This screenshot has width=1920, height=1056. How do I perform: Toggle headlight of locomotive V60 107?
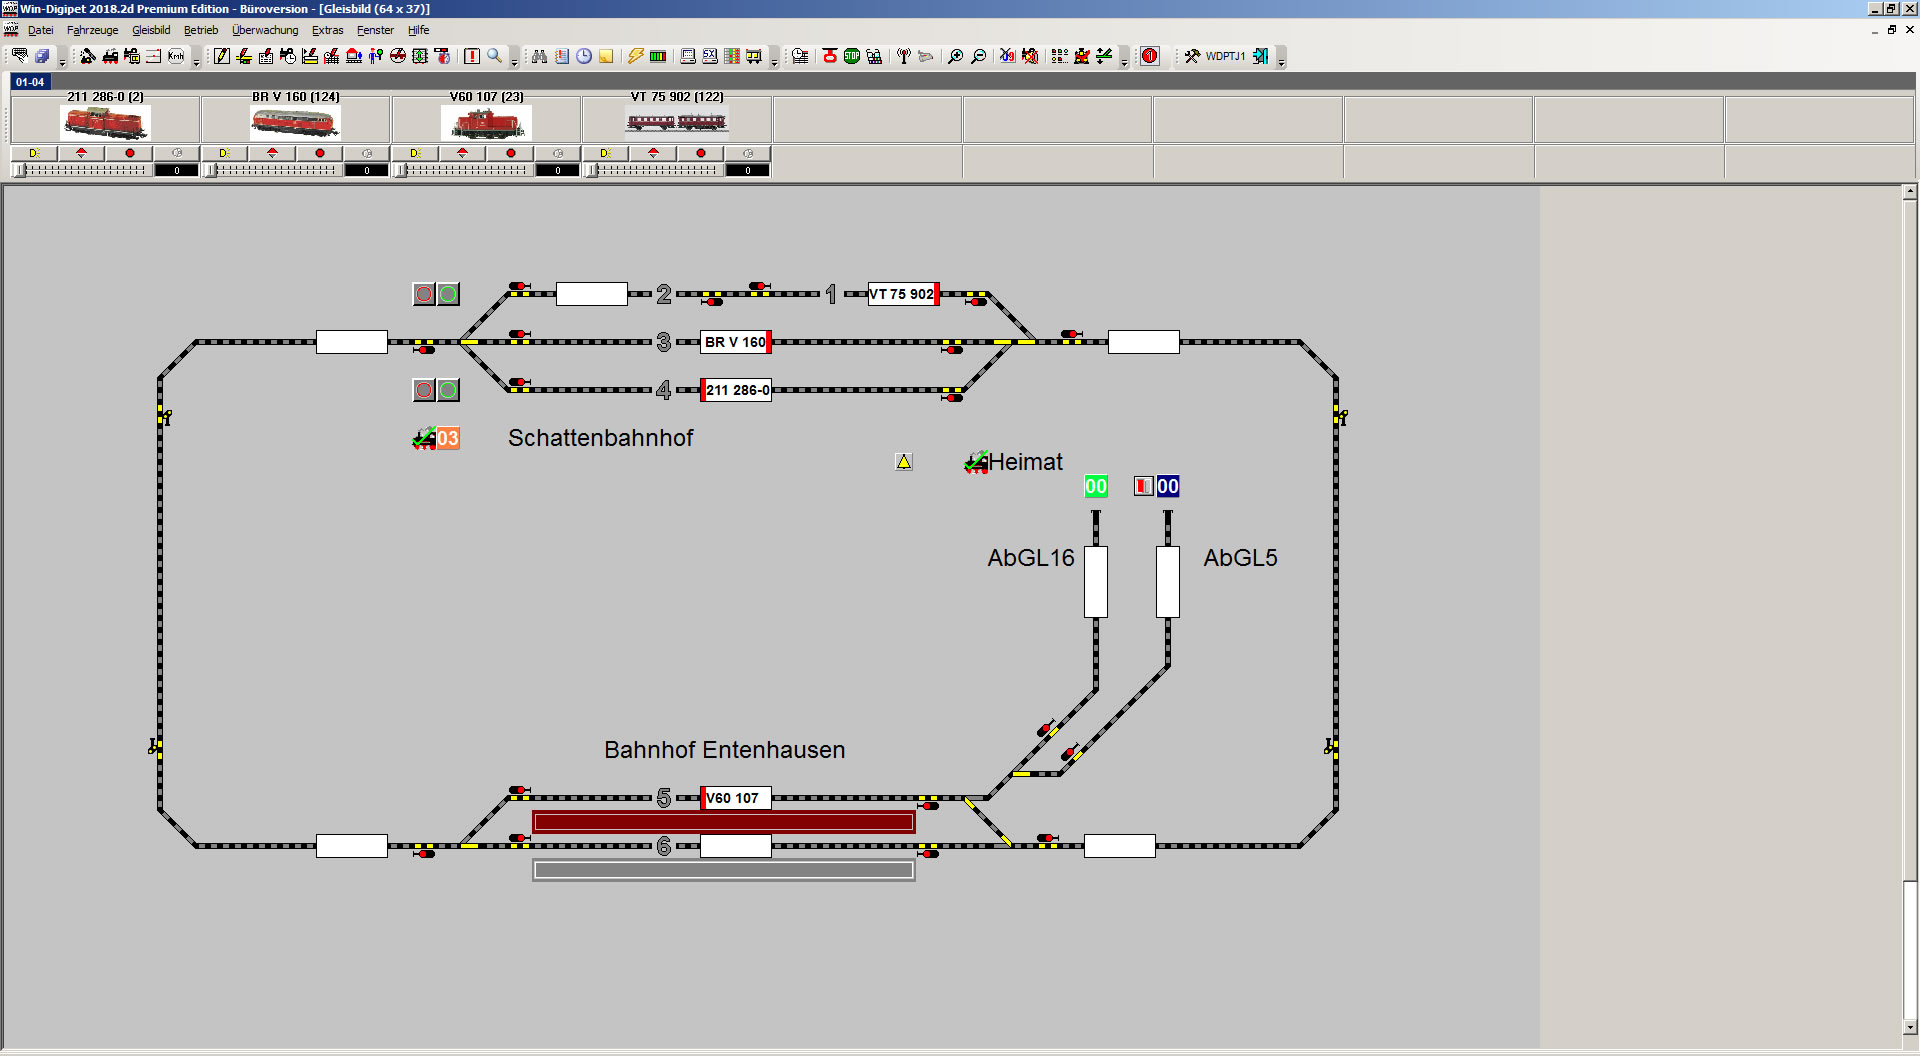tap(415, 153)
